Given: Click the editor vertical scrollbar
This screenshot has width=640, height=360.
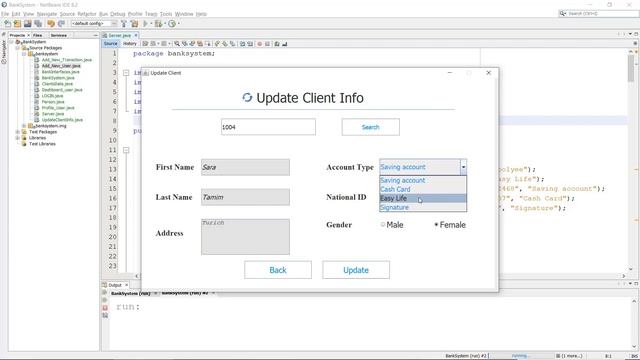Looking at the screenshot, I should [631, 159].
